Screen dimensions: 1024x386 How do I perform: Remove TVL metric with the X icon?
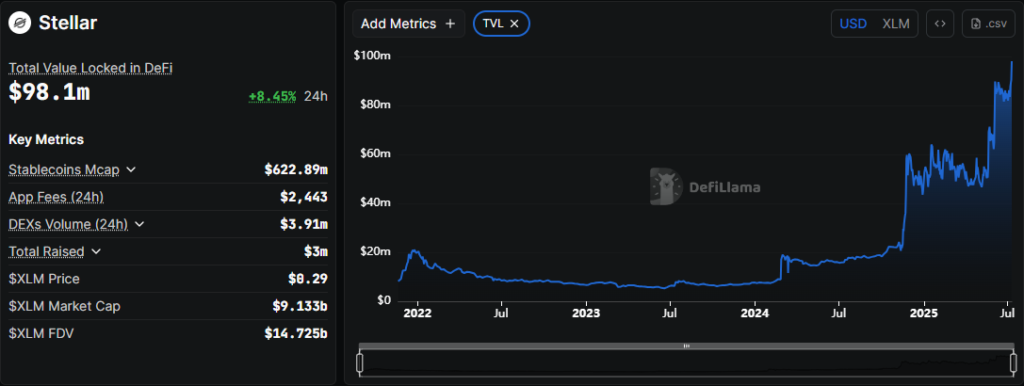[x=514, y=24]
